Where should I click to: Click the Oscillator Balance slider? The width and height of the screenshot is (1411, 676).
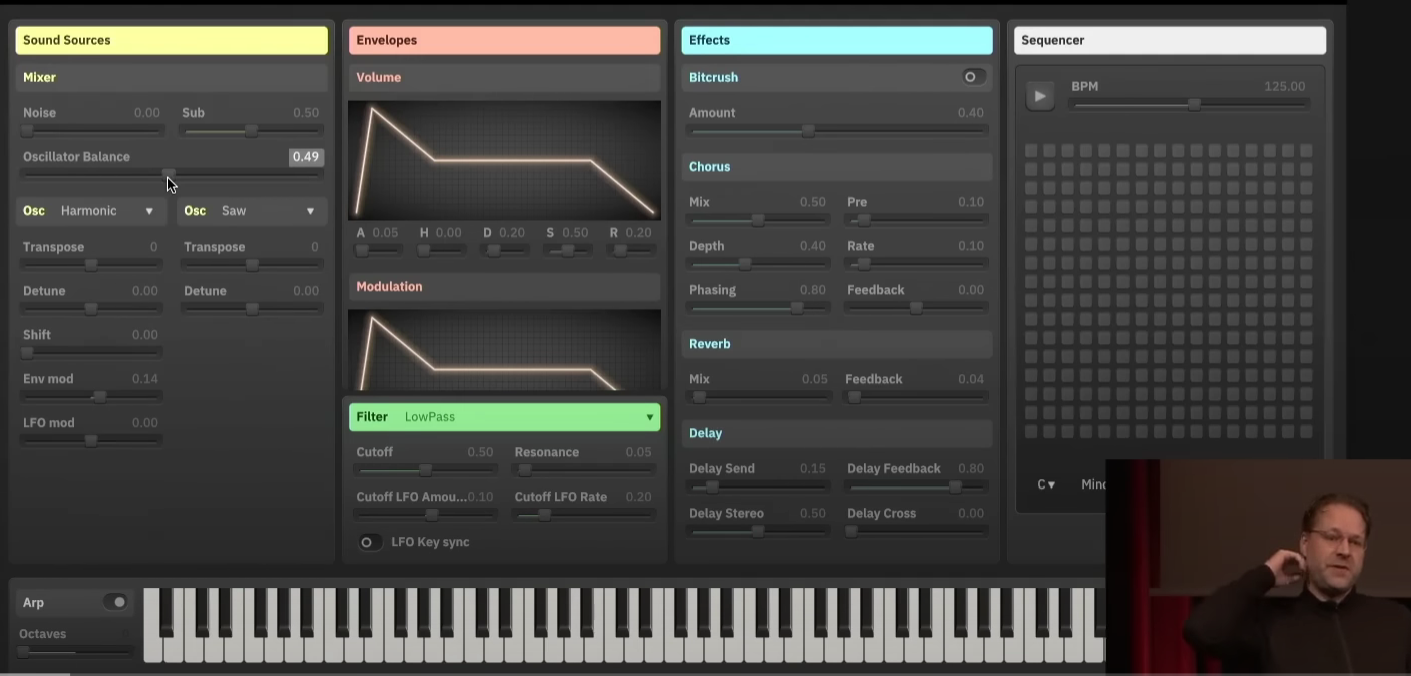[x=172, y=174]
